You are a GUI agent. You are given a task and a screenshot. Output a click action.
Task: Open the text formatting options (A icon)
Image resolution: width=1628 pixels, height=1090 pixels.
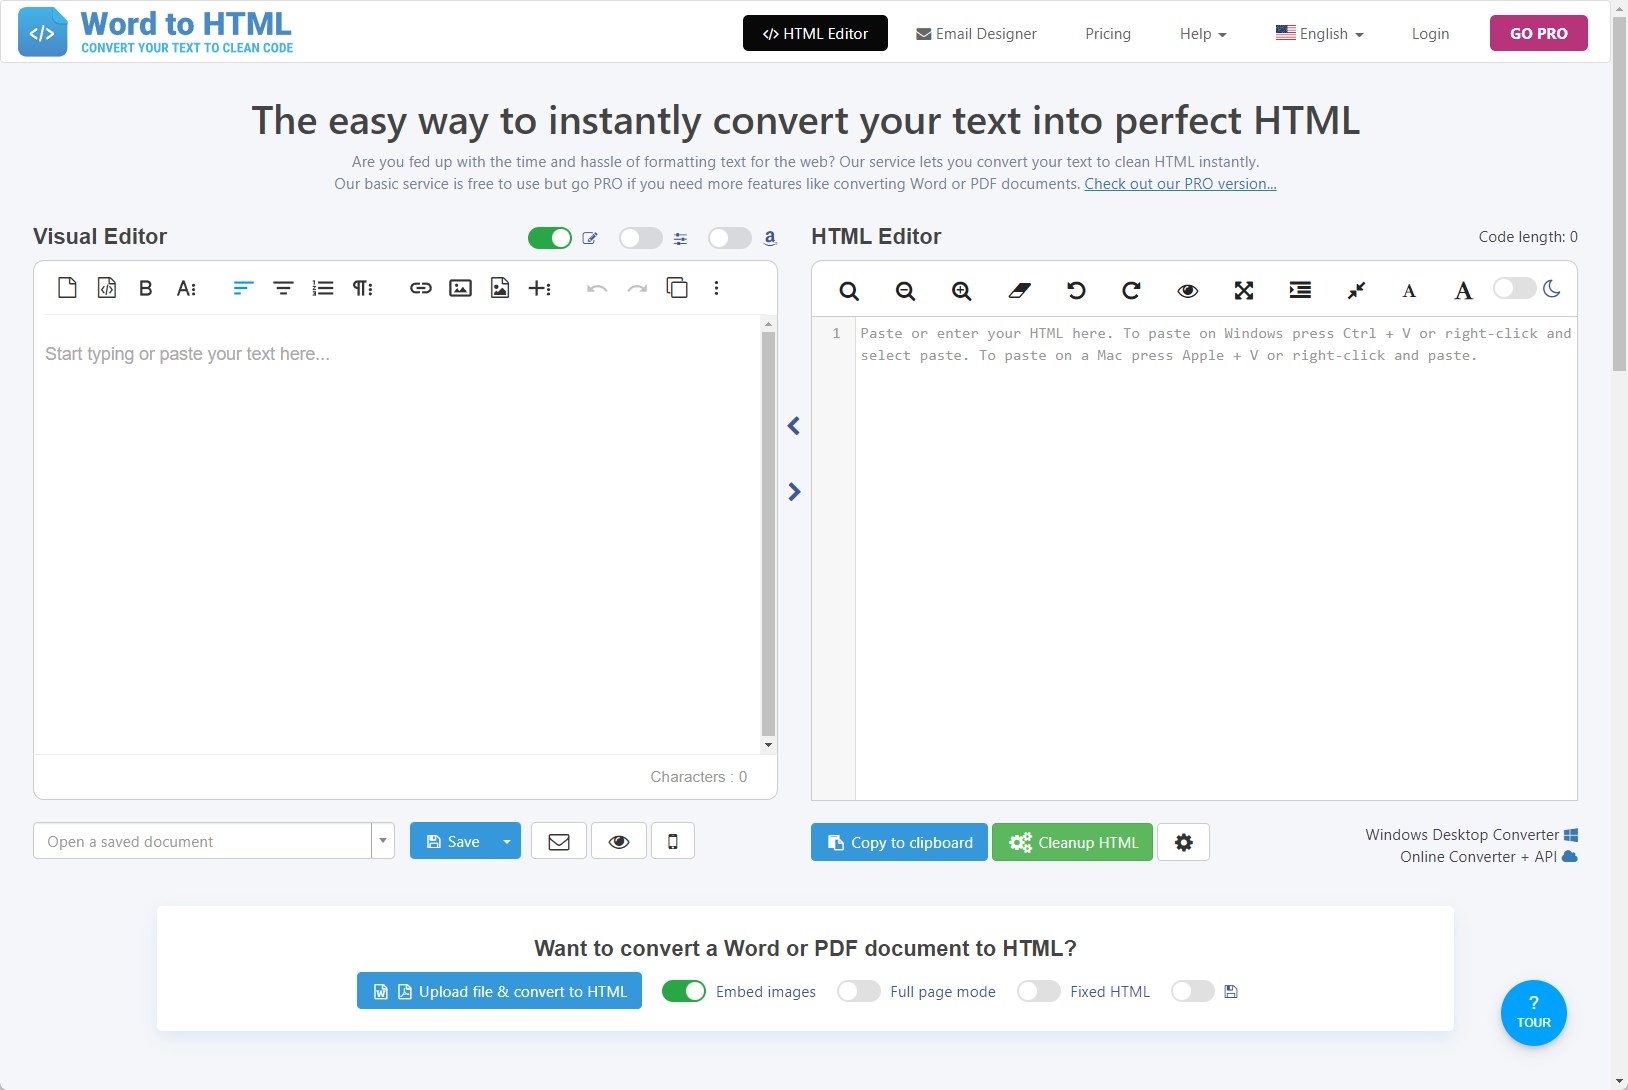pos(186,288)
